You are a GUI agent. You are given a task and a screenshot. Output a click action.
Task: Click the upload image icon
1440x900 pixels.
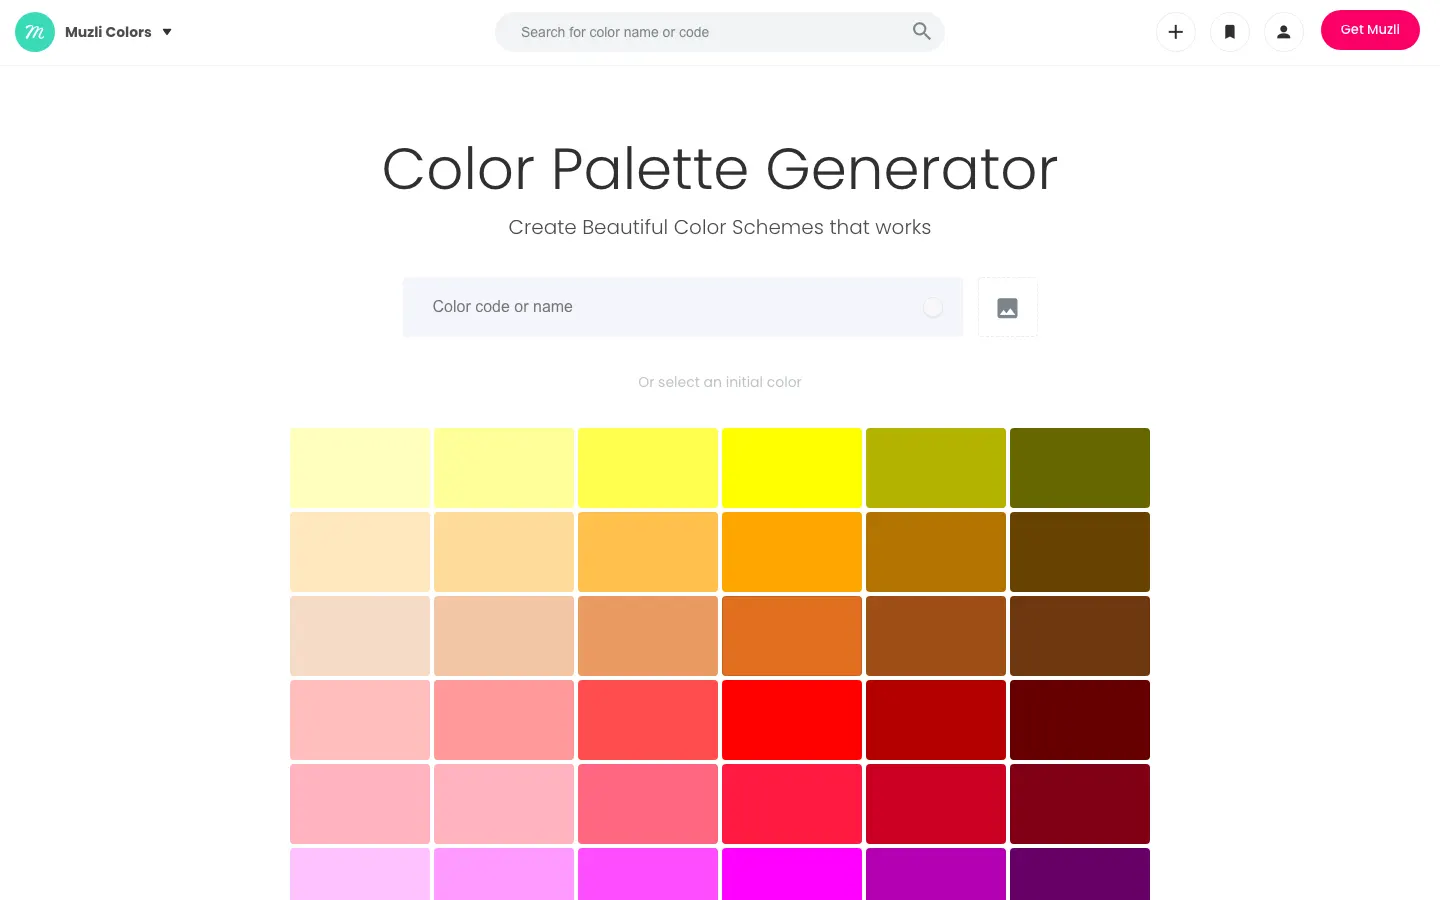[1007, 308]
